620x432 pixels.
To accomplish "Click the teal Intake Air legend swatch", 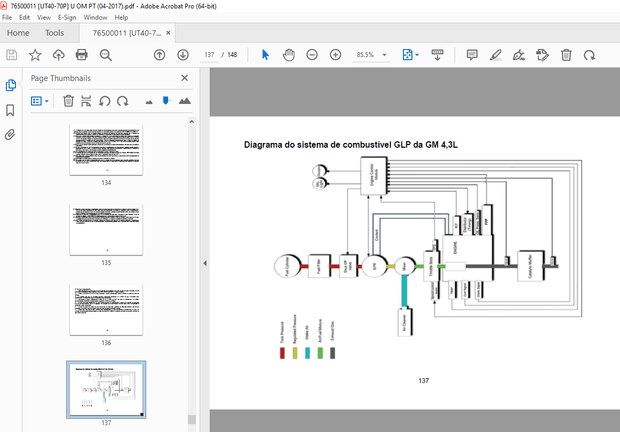I will (308, 353).
